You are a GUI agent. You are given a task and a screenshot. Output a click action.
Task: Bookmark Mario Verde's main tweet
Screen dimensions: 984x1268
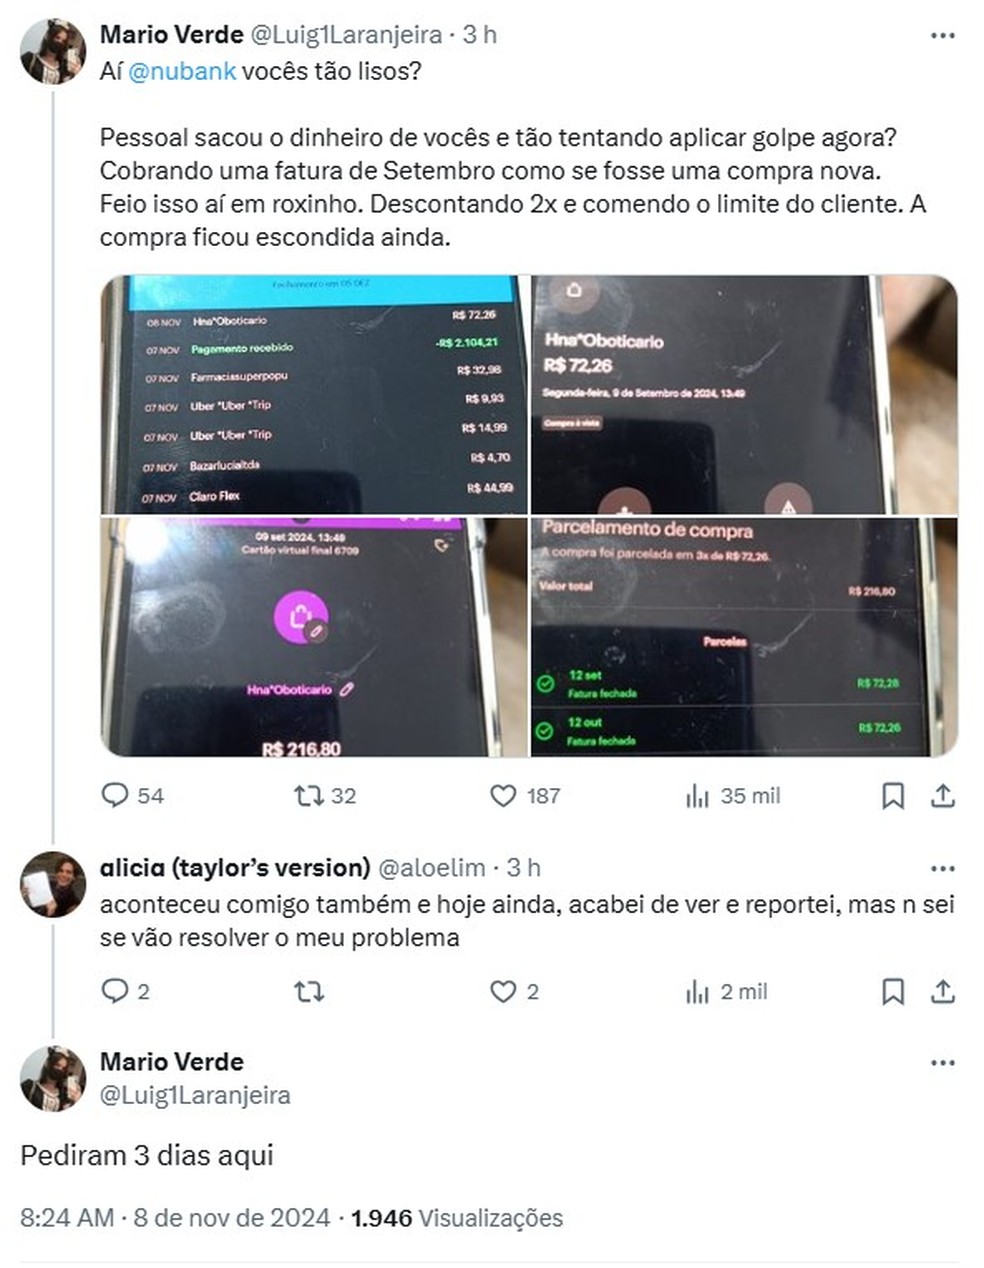tap(893, 796)
